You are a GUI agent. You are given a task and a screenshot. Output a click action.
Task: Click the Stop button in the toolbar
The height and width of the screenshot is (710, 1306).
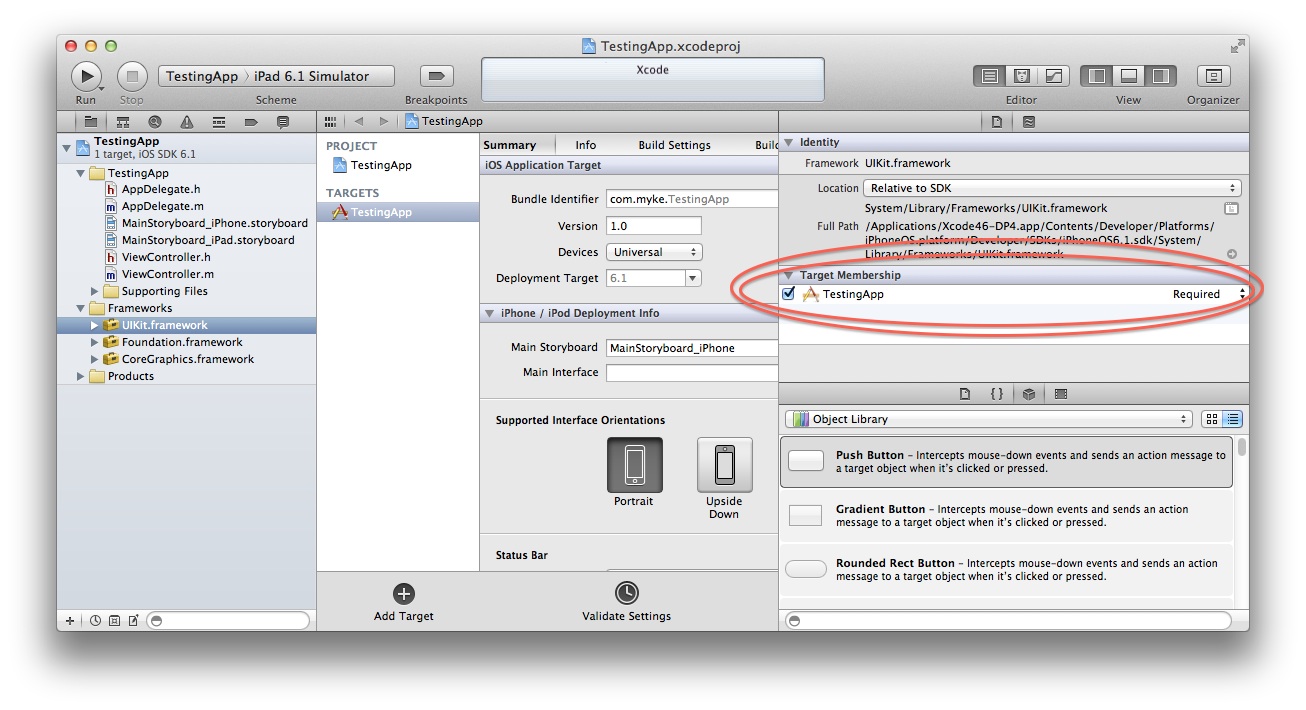[x=132, y=76]
